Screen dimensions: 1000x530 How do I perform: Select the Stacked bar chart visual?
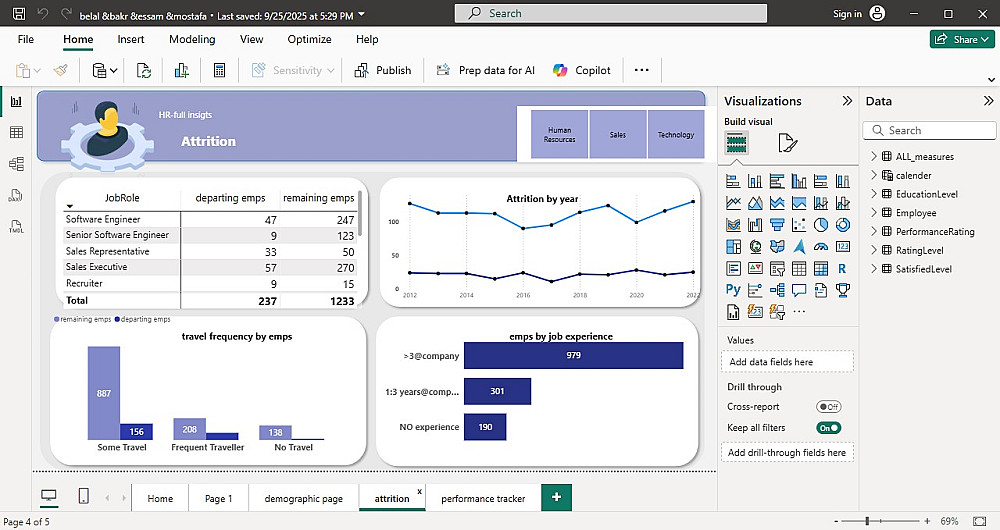coord(733,181)
